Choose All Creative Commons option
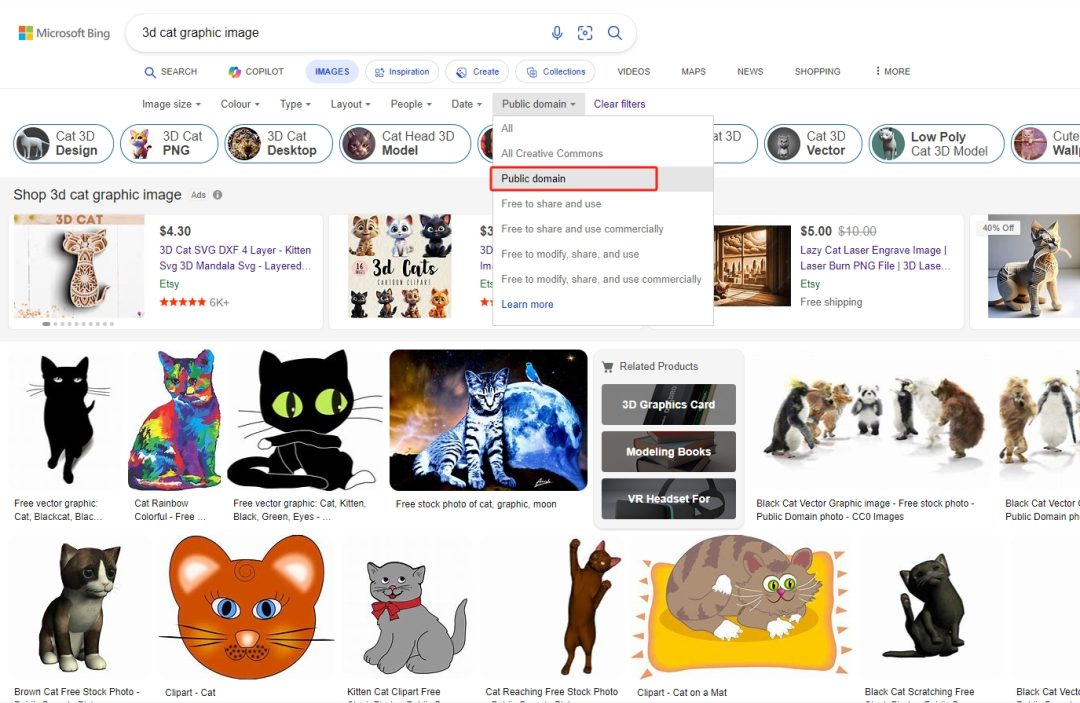The image size is (1080, 703). click(x=552, y=154)
